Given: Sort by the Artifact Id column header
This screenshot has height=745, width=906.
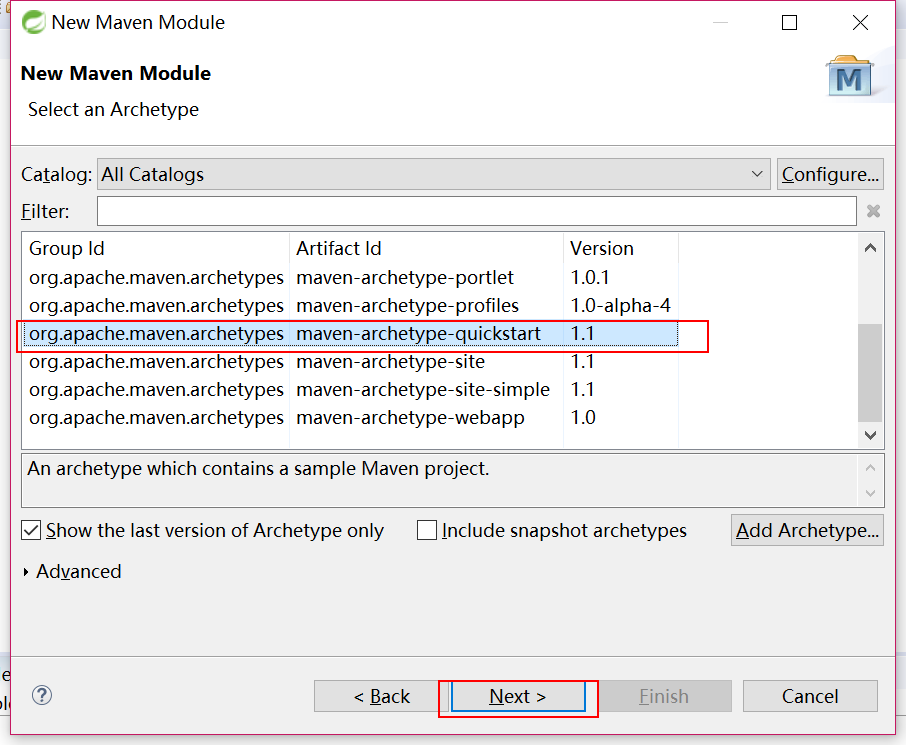Looking at the screenshot, I should [x=426, y=249].
